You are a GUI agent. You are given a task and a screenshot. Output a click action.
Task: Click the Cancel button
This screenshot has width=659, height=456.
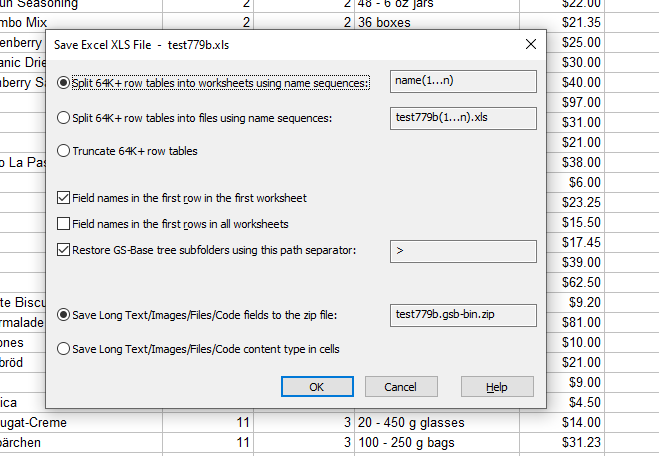point(401,387)
